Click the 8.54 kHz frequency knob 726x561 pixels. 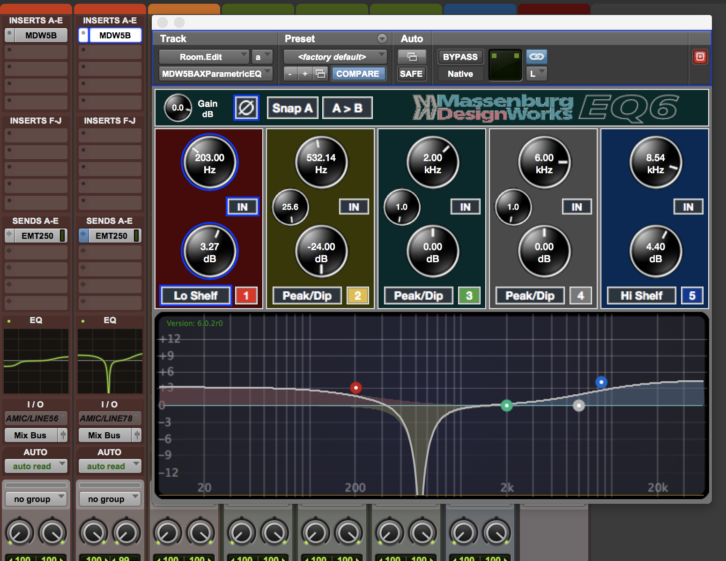(x=656, y=162)
